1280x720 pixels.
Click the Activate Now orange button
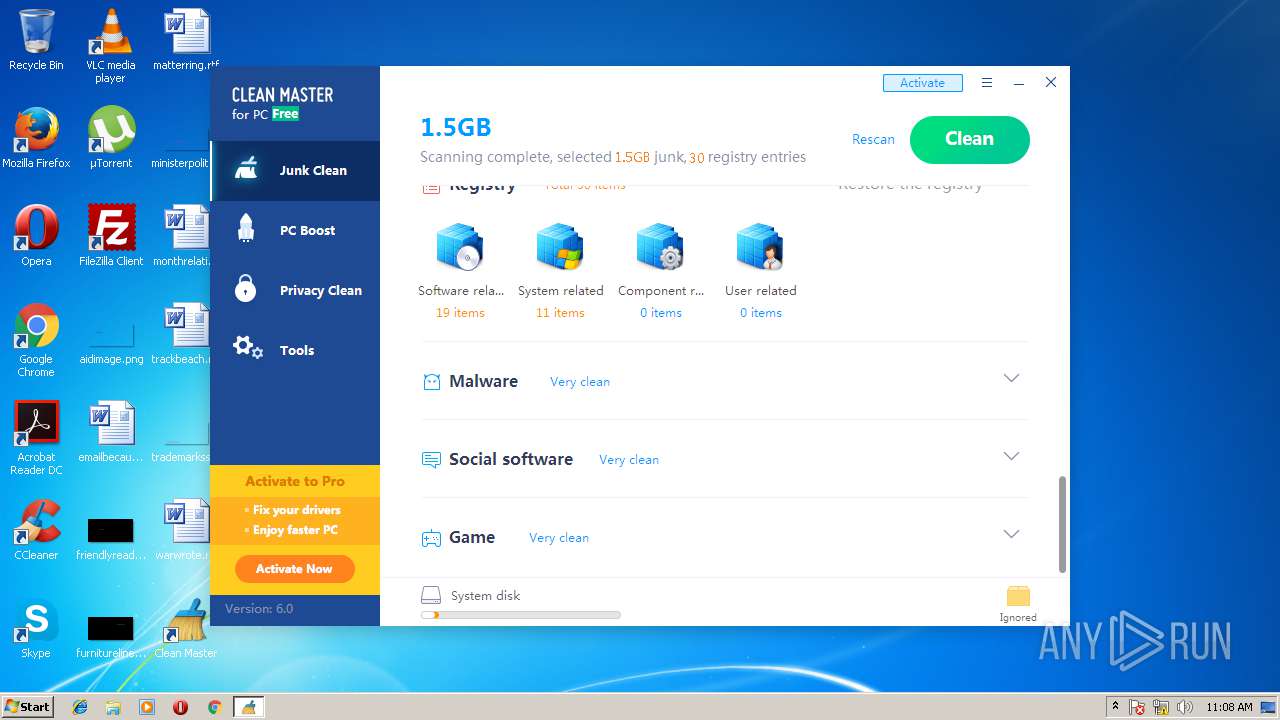294,569
